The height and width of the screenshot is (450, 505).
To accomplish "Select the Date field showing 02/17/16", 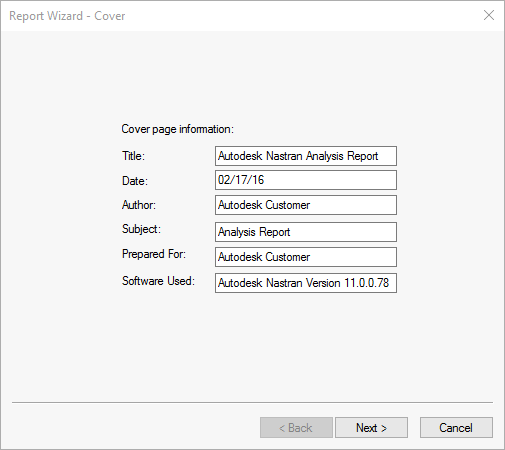I will pos(306,180).
